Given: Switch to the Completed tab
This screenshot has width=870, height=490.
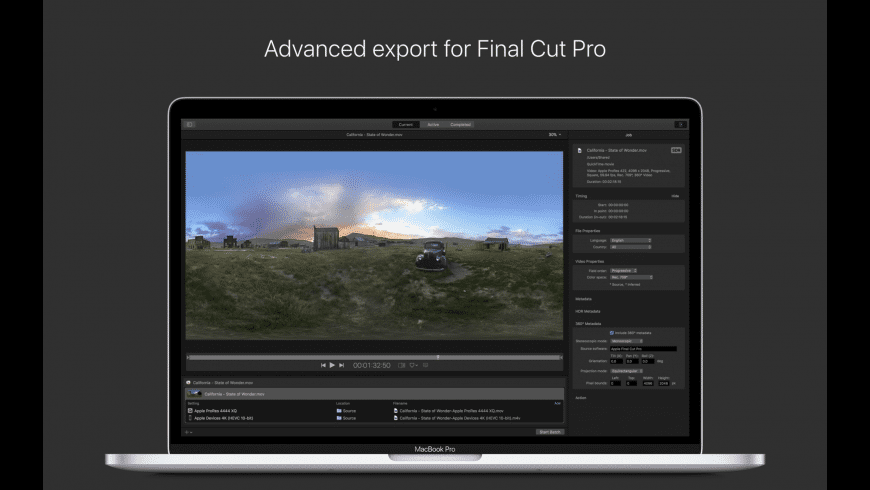Looking at the screenshot, I should point(460,124).
